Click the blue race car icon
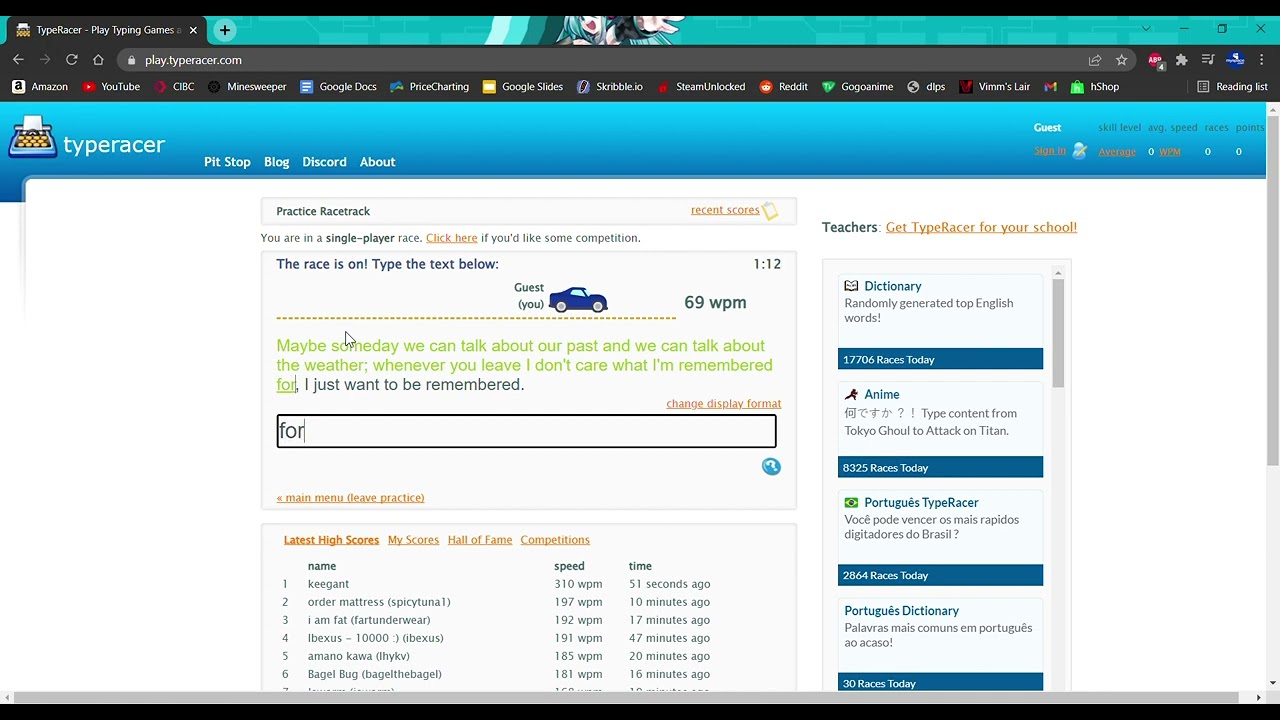The image size is (1280, 720). [578, 300]
